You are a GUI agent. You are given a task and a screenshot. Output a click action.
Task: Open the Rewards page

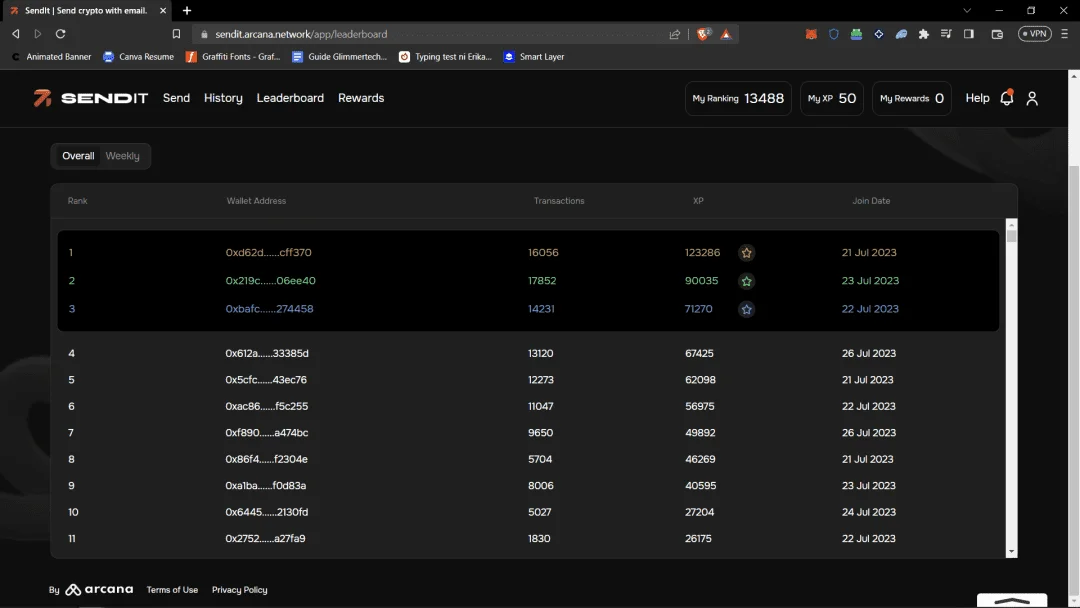pos(361,98)
